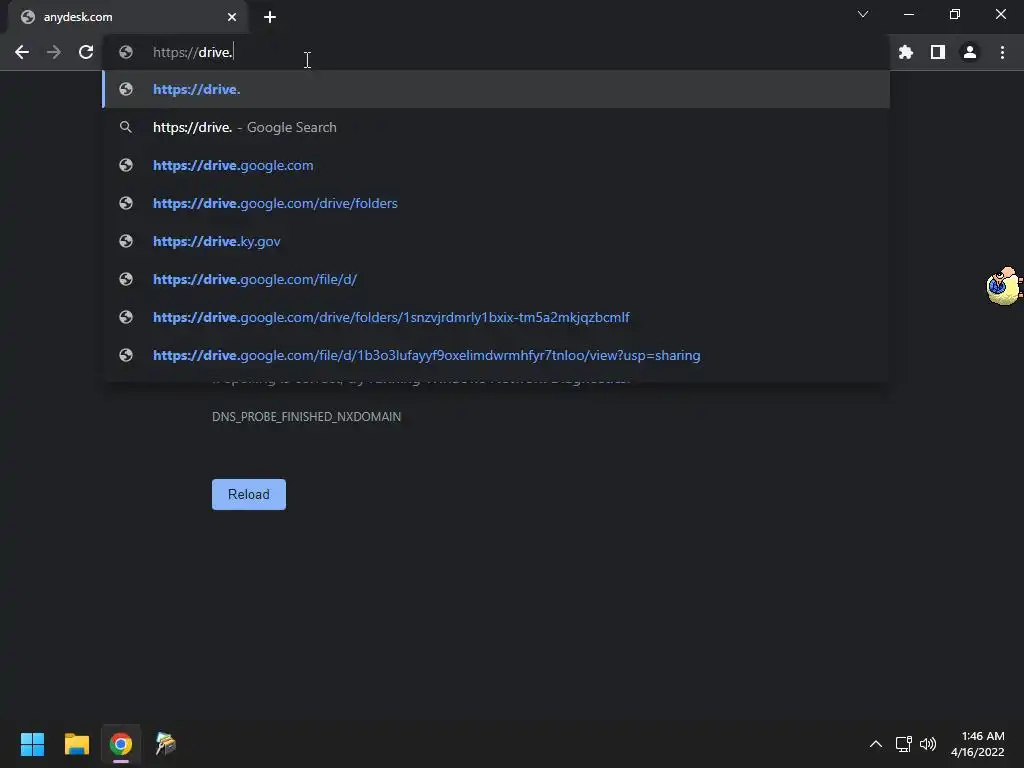This screenshot has height=768, width=1024.
Task: Pick the https://drive.google.com suggestion
Action: [x=496, y=165]
